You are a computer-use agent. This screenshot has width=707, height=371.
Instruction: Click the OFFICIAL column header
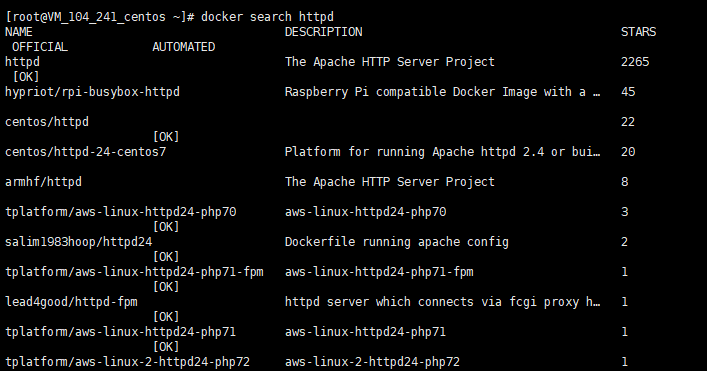[x=40, y=47]
